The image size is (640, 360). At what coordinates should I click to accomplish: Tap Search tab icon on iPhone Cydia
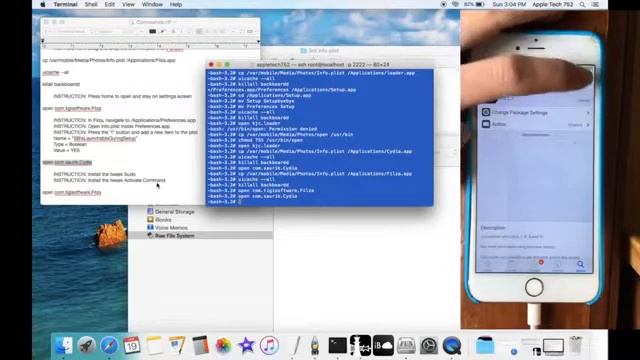[x=580, y=266]
